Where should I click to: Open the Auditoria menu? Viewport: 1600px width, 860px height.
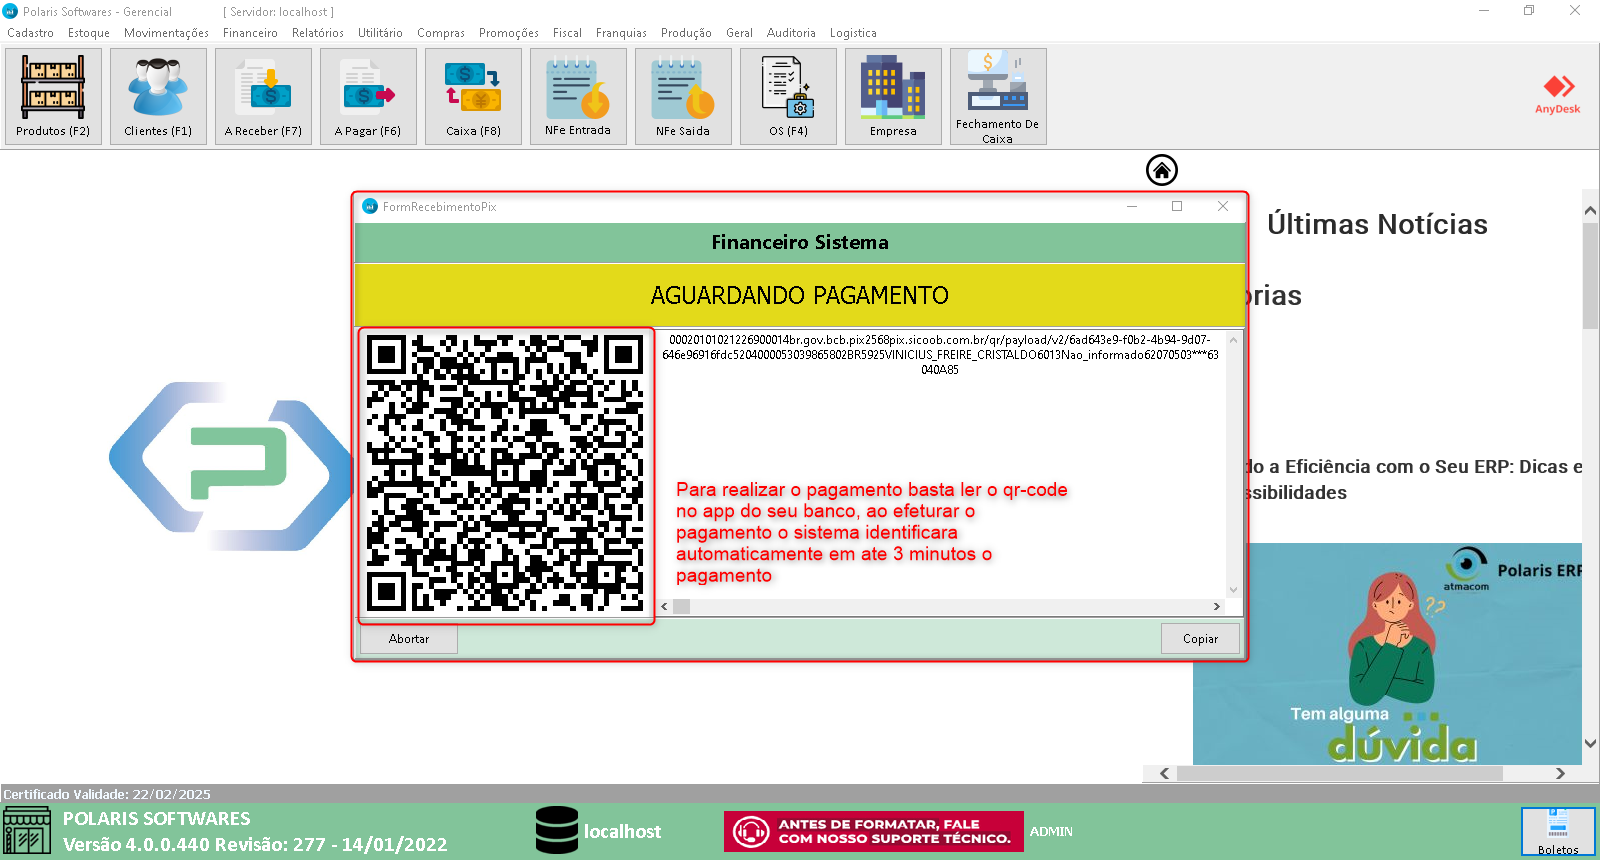coord(791,33)
